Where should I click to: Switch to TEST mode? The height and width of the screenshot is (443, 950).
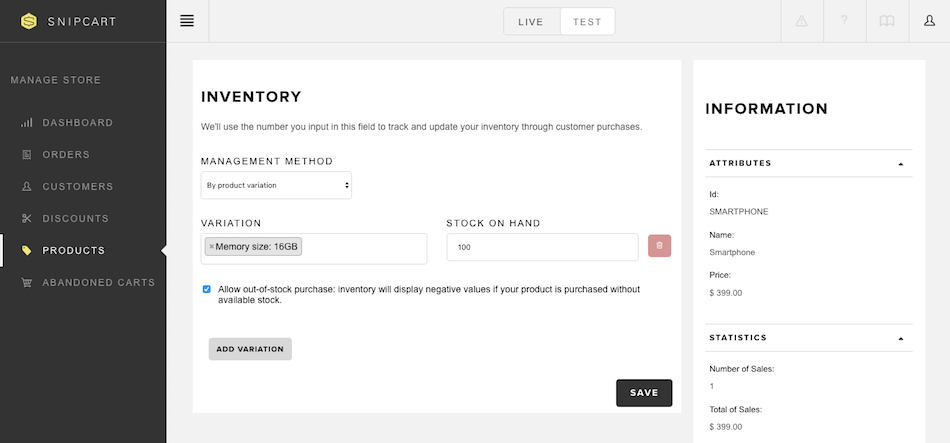point(587,22)
